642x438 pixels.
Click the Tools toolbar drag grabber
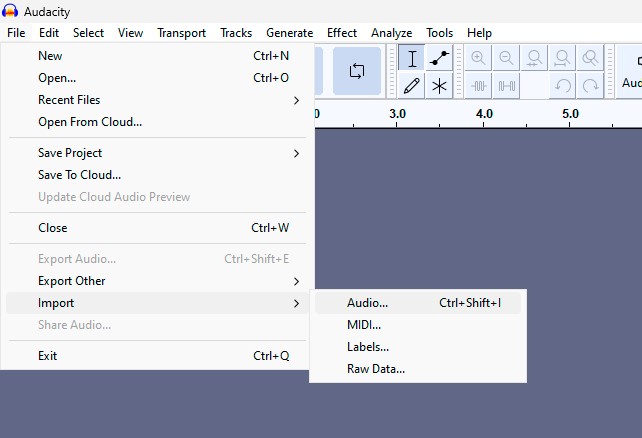click(391, 72)
